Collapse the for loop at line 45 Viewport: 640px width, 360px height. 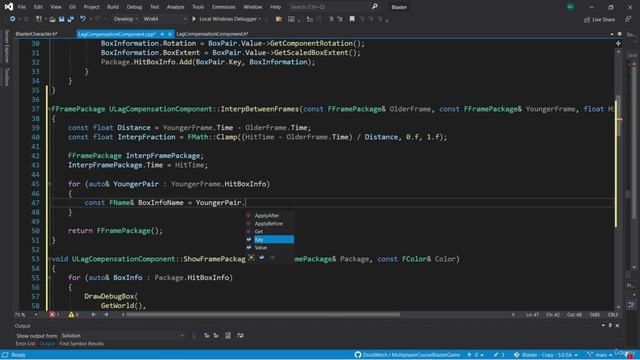pyautogui.click(x=49, y=184)
